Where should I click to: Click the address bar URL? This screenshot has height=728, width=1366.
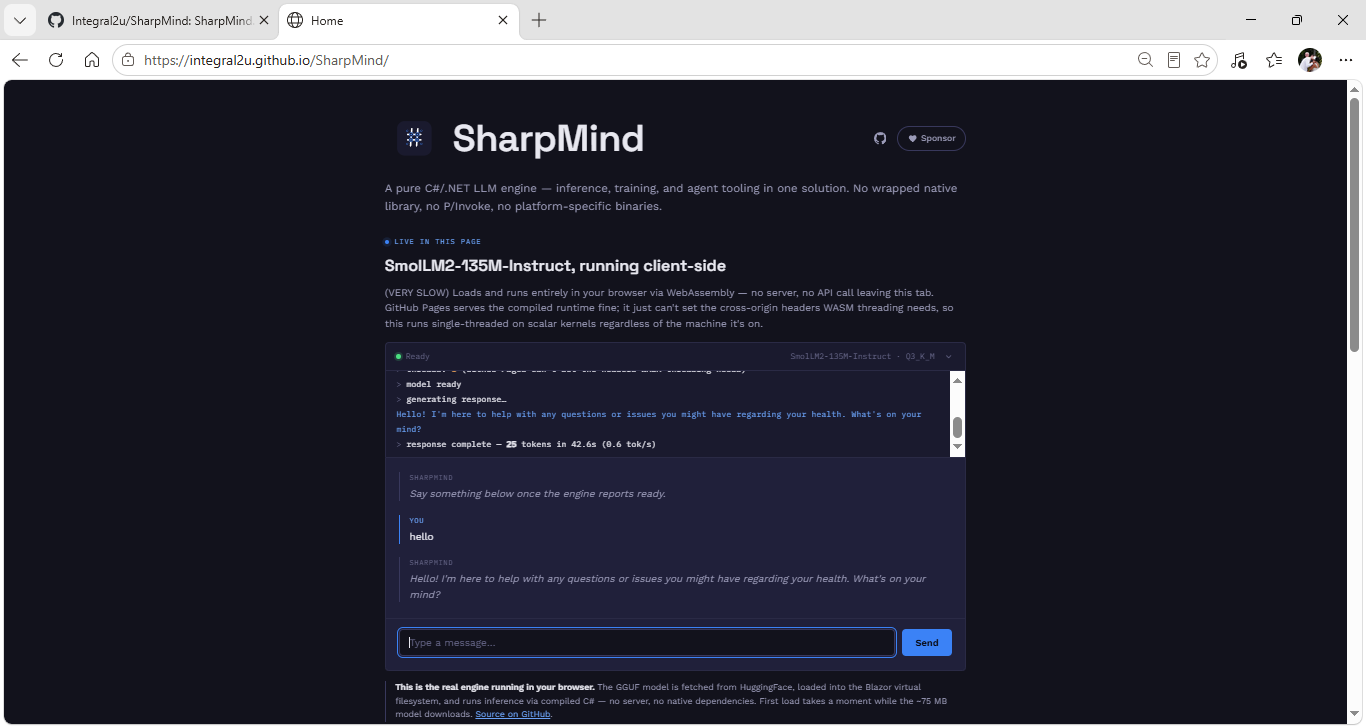click(266, 60)
